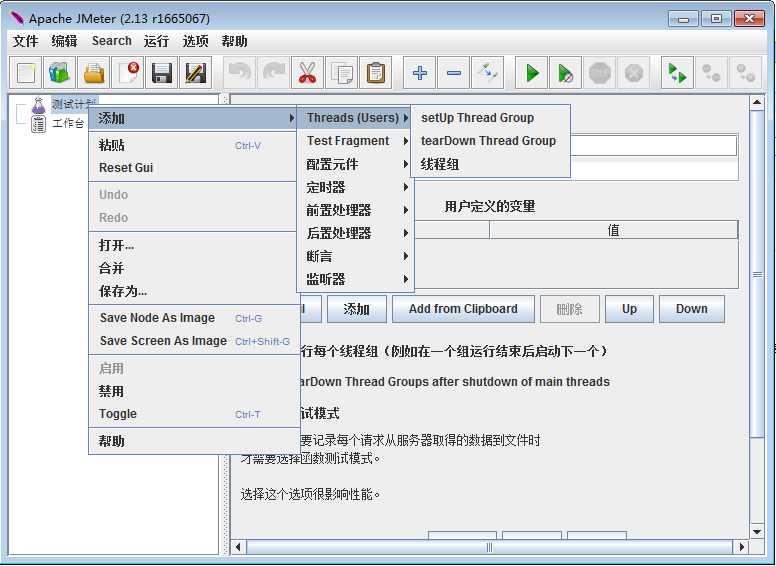
Task: Click the Save floppy disk icon
Action: (162, 73)
